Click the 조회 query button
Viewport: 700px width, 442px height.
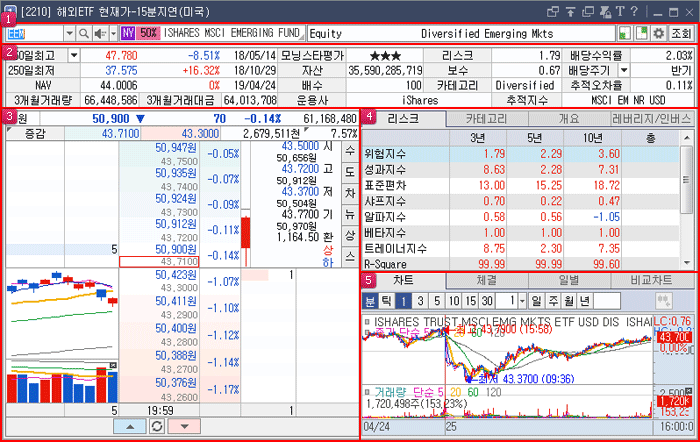pos(681,33)
